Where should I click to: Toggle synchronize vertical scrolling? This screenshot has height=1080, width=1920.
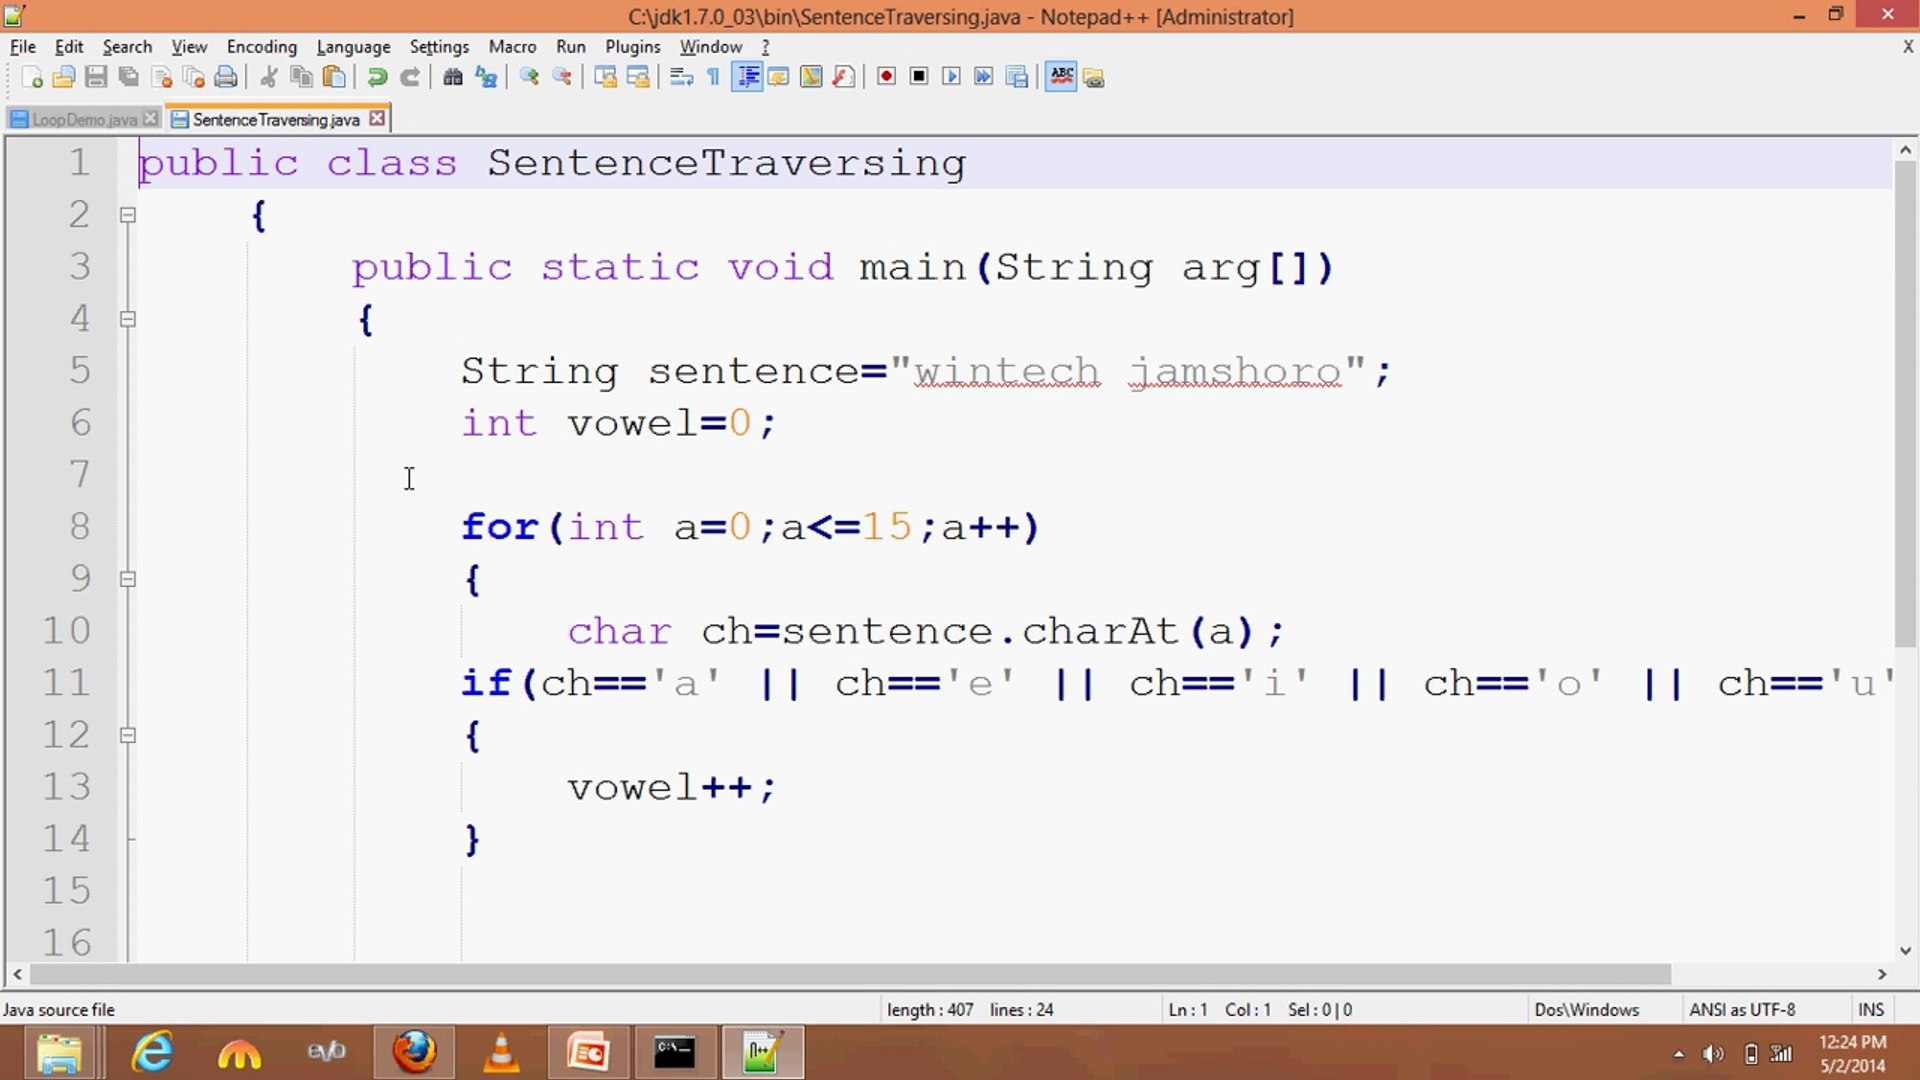(x=605, y=77)
